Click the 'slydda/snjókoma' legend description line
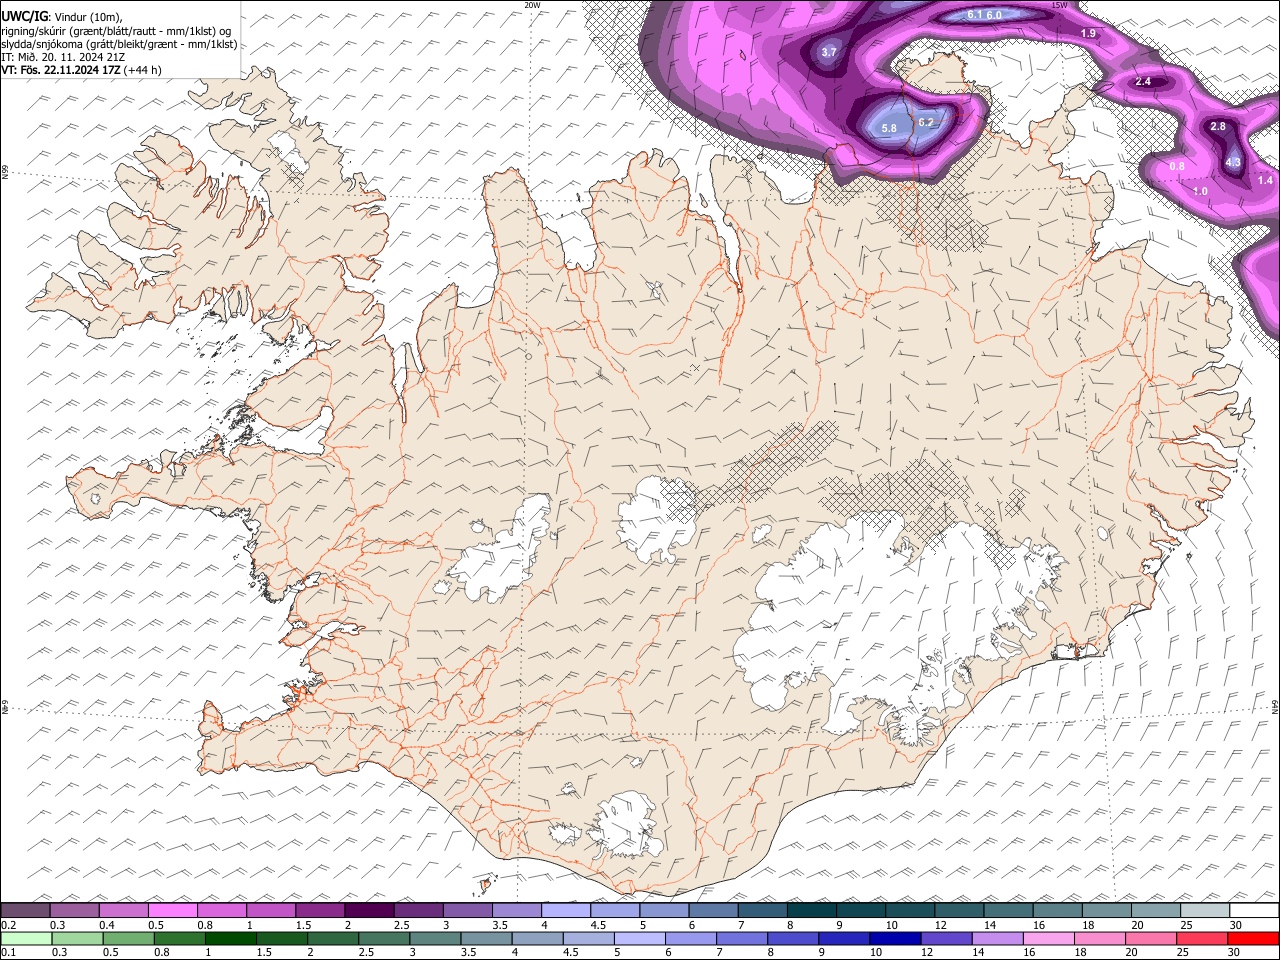 tap(119, 44)
